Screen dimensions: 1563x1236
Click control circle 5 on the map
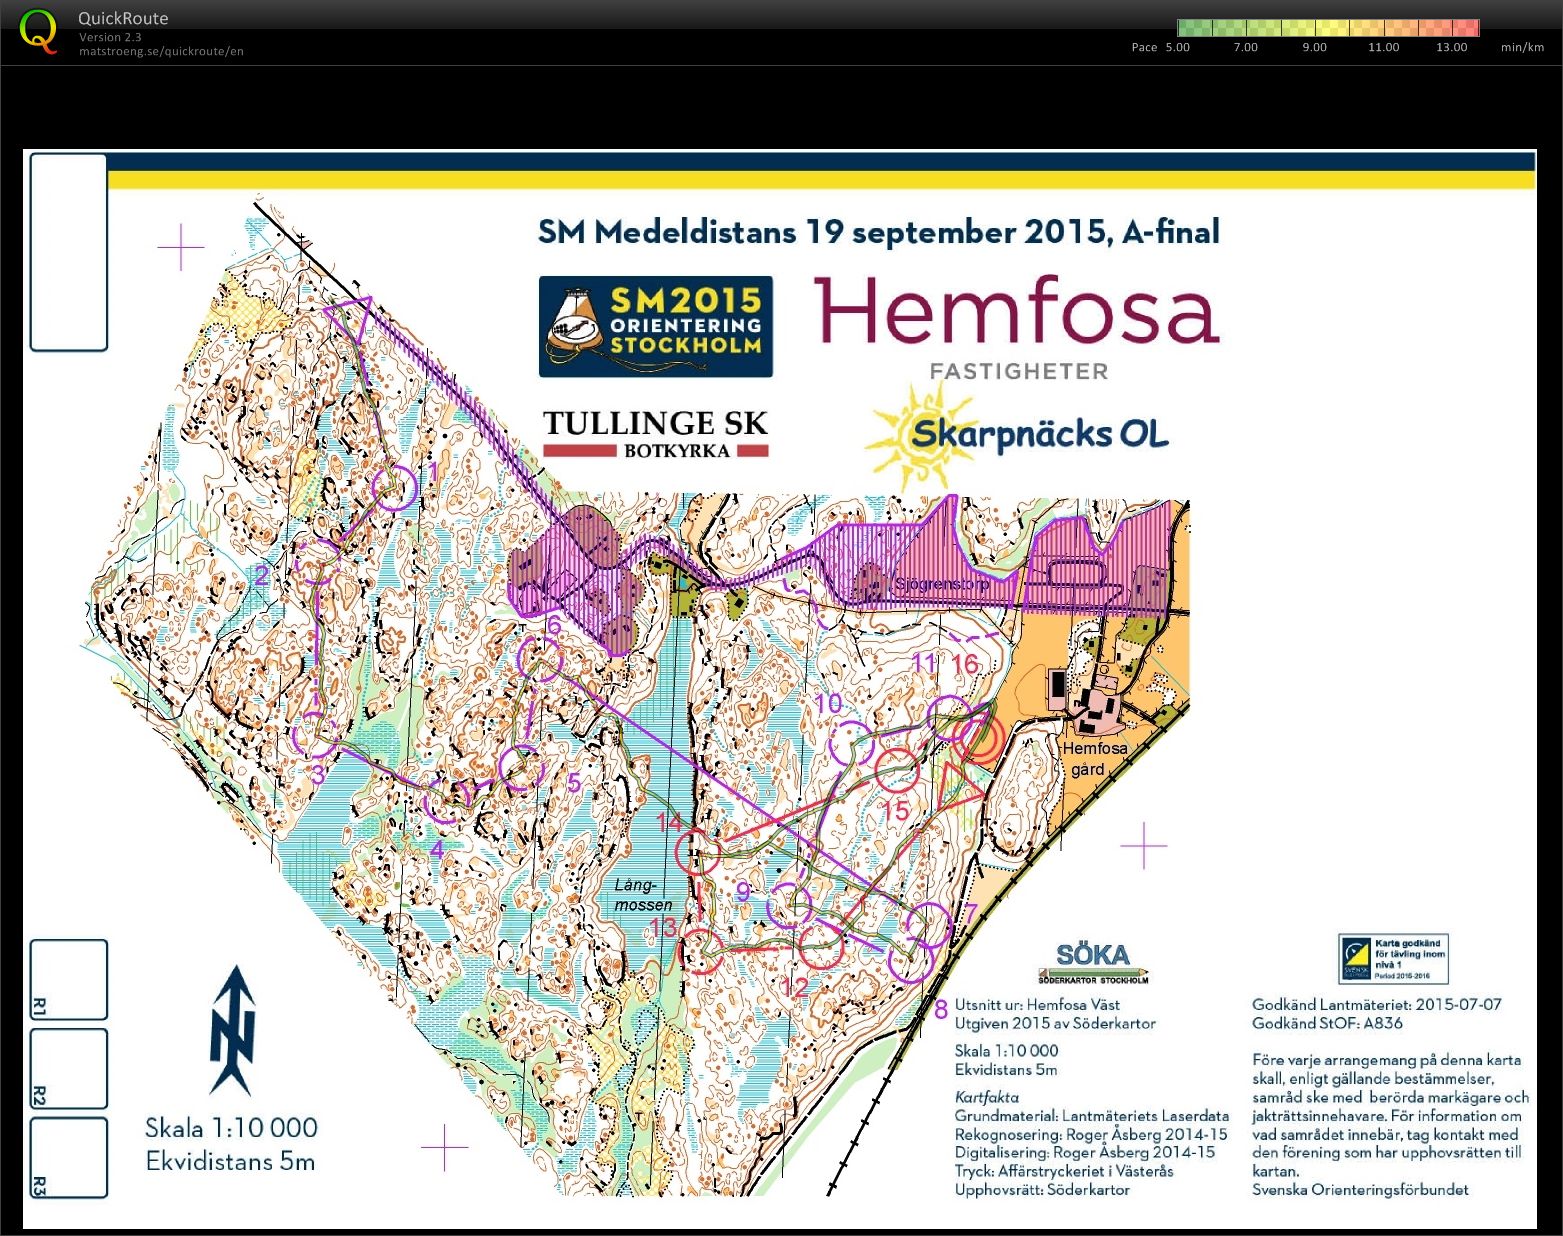(x=521, y=768)
